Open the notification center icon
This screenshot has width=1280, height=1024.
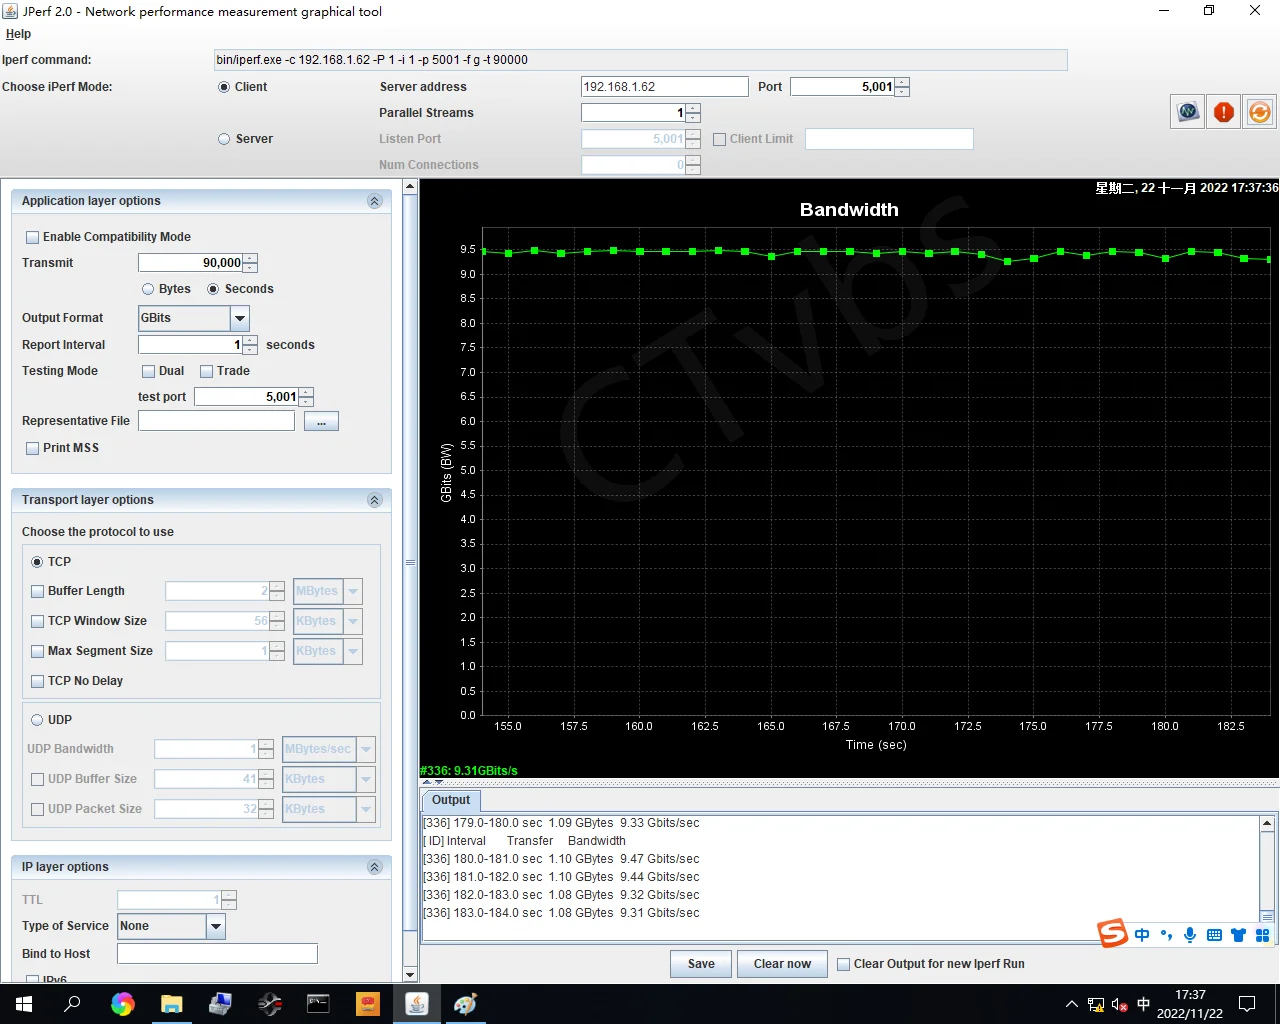pos(1247,1004)
